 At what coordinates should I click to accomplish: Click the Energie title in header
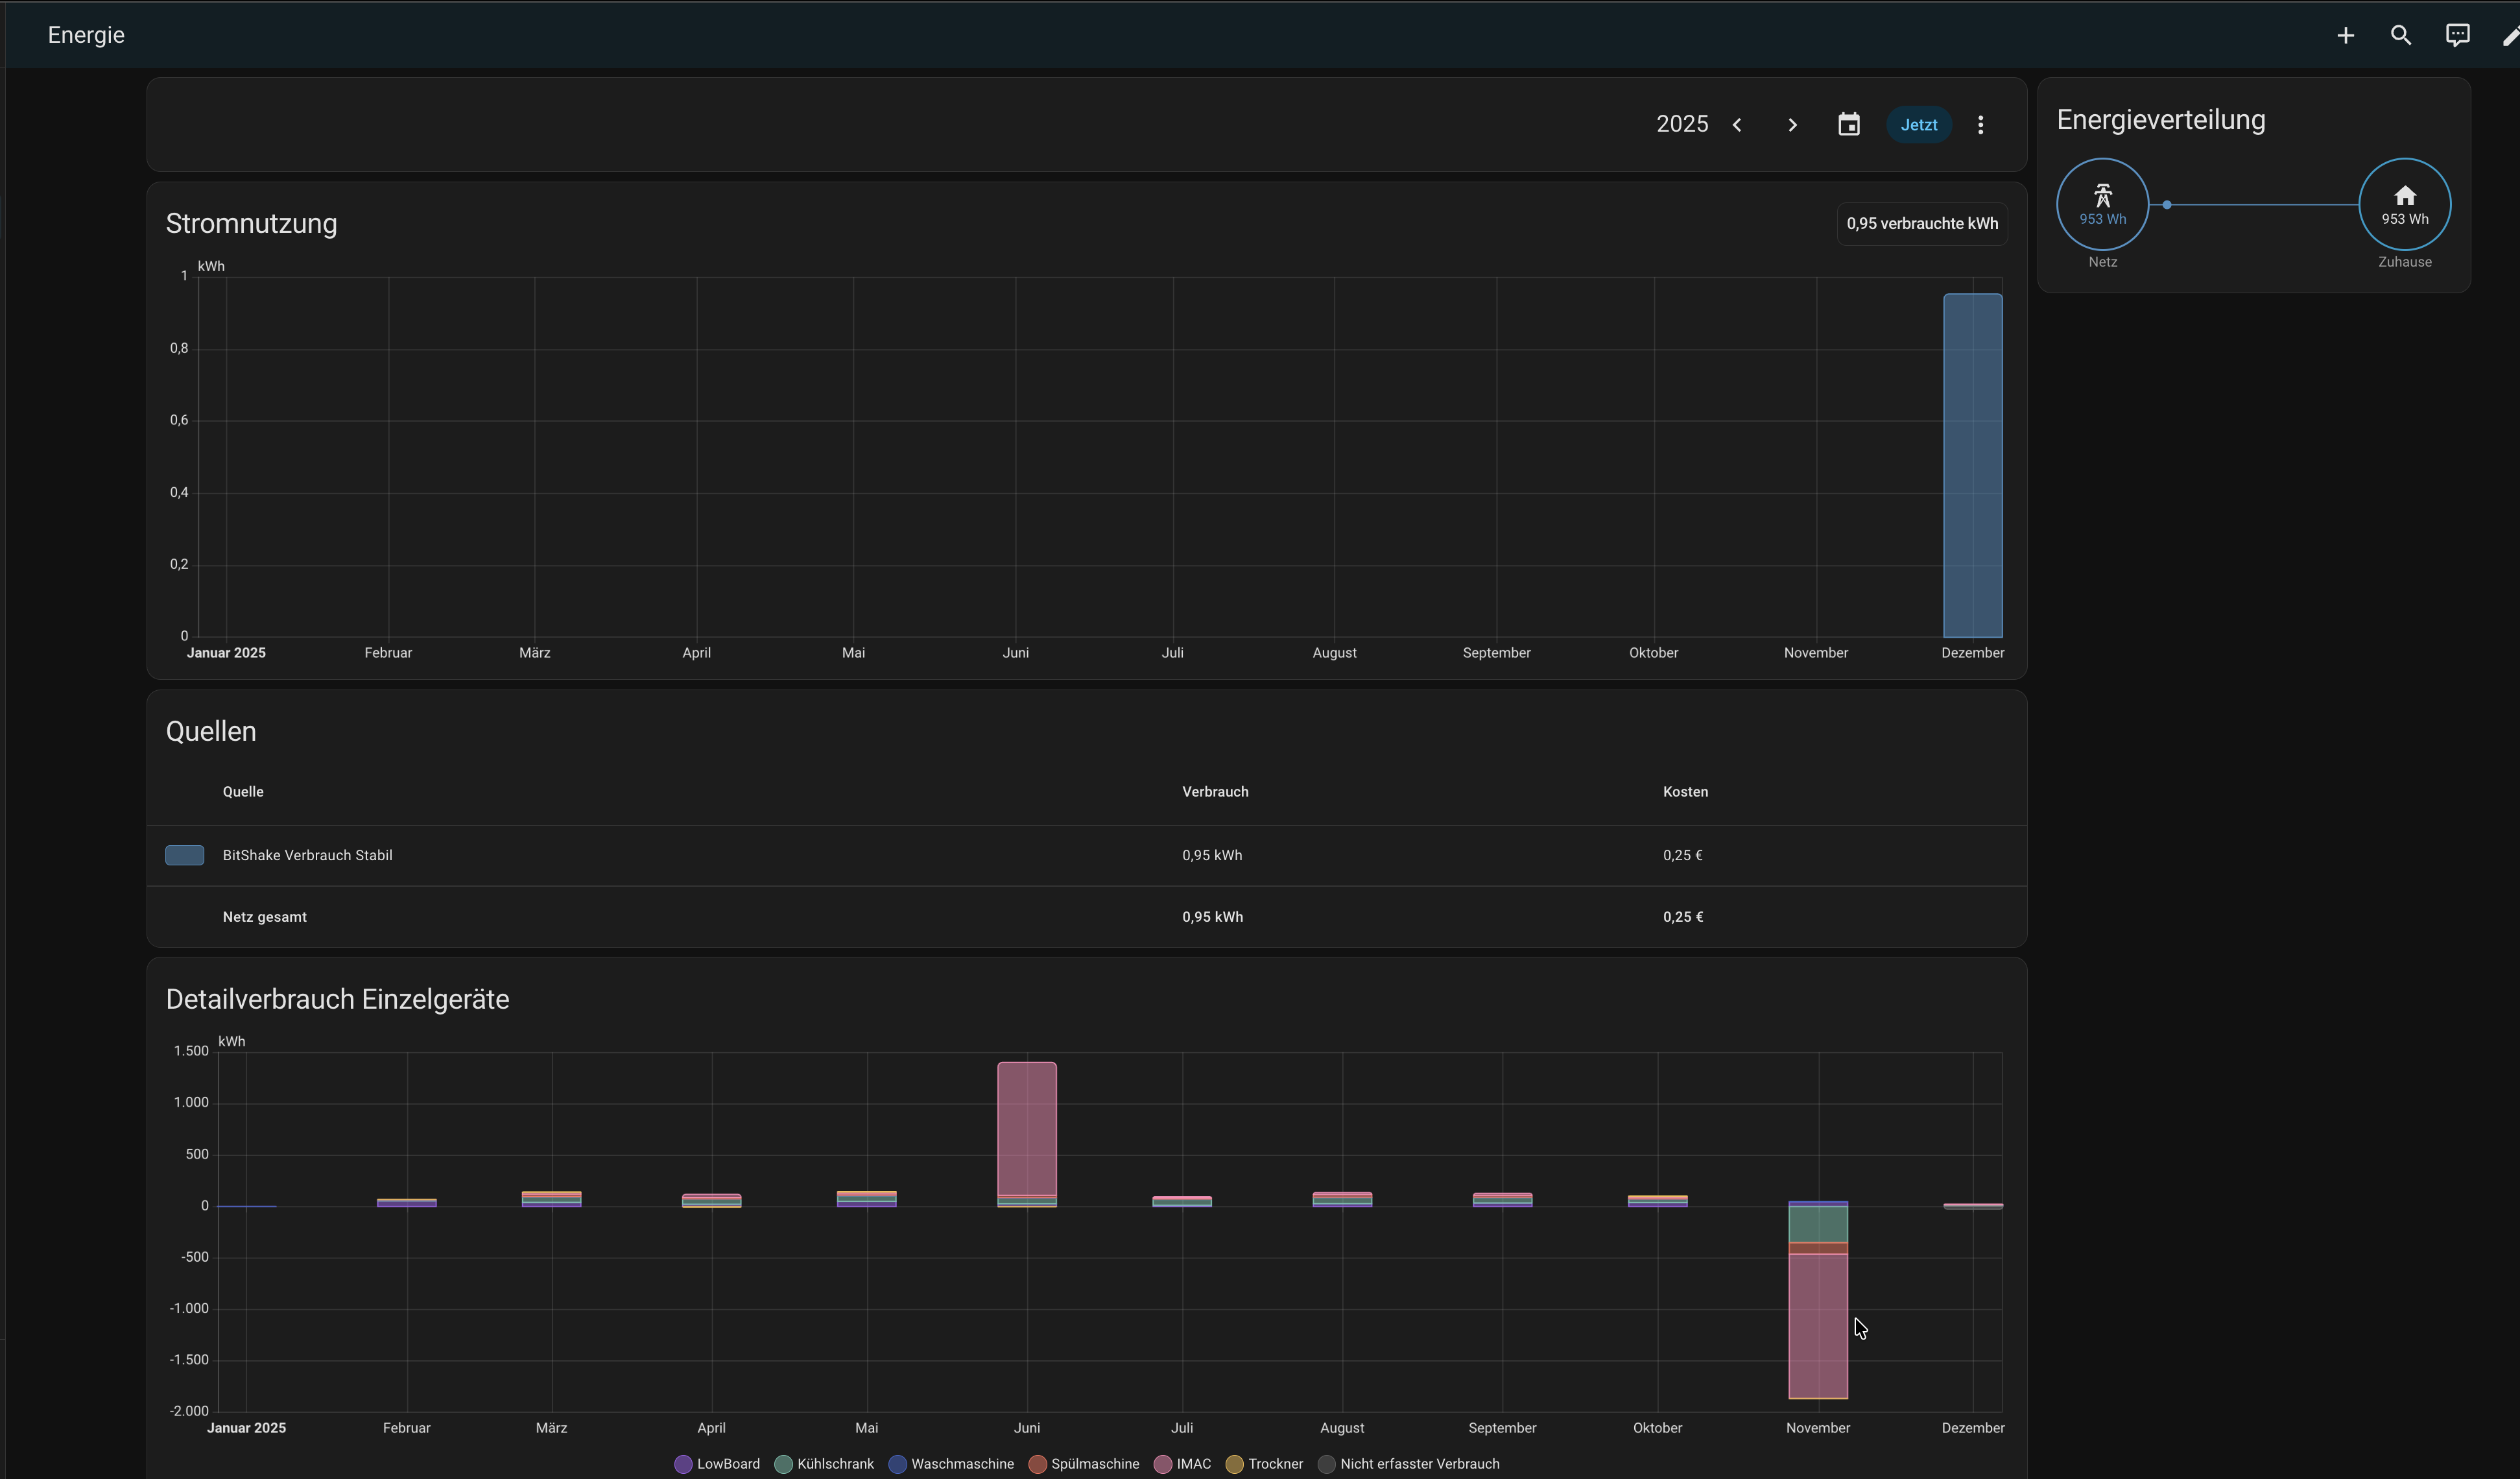86,35
